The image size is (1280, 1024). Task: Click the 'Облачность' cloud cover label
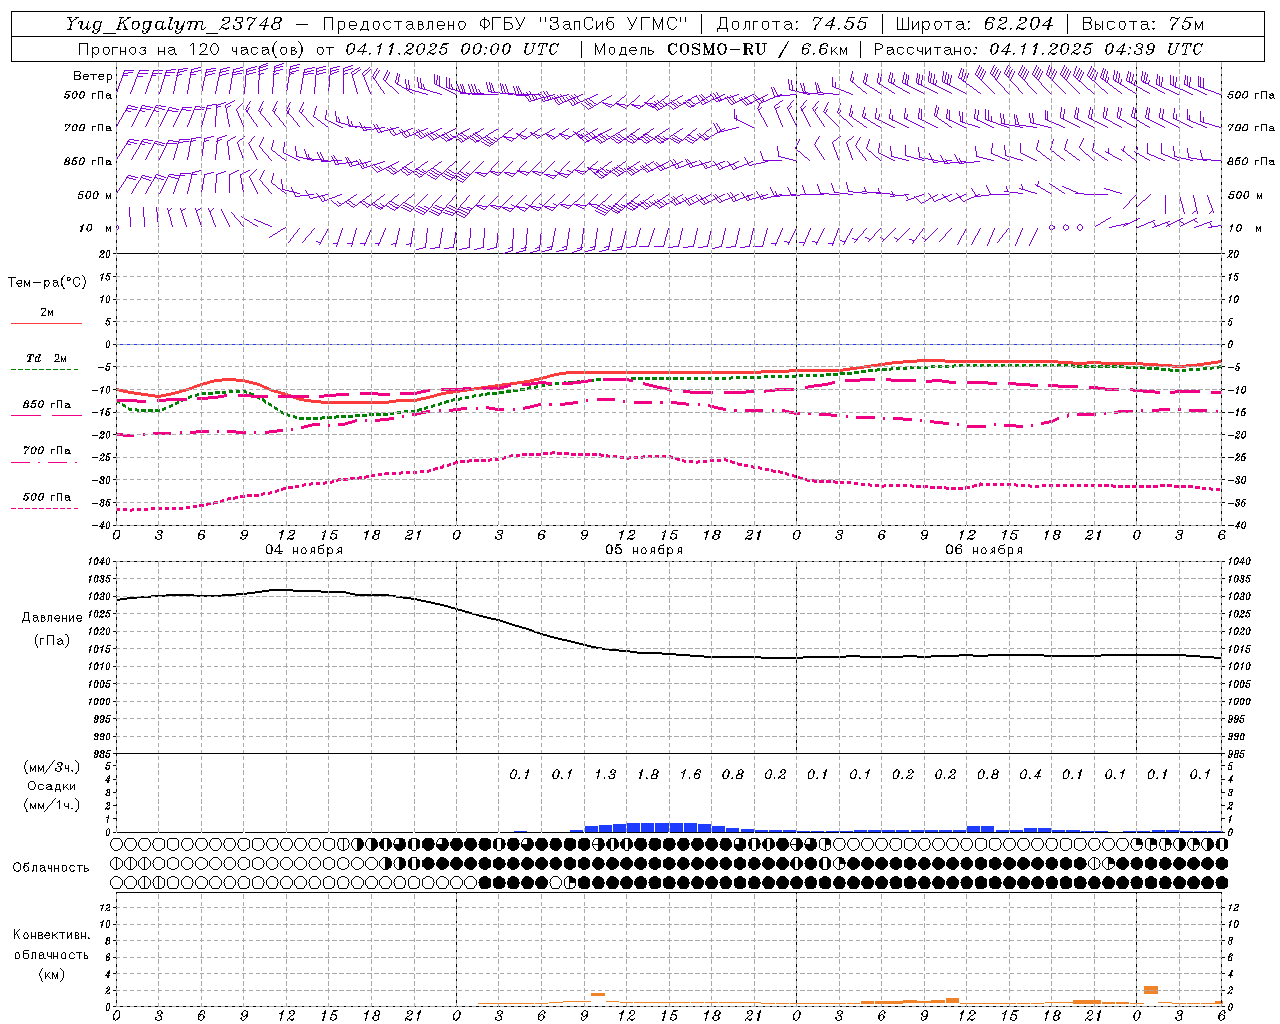point(51,867)
